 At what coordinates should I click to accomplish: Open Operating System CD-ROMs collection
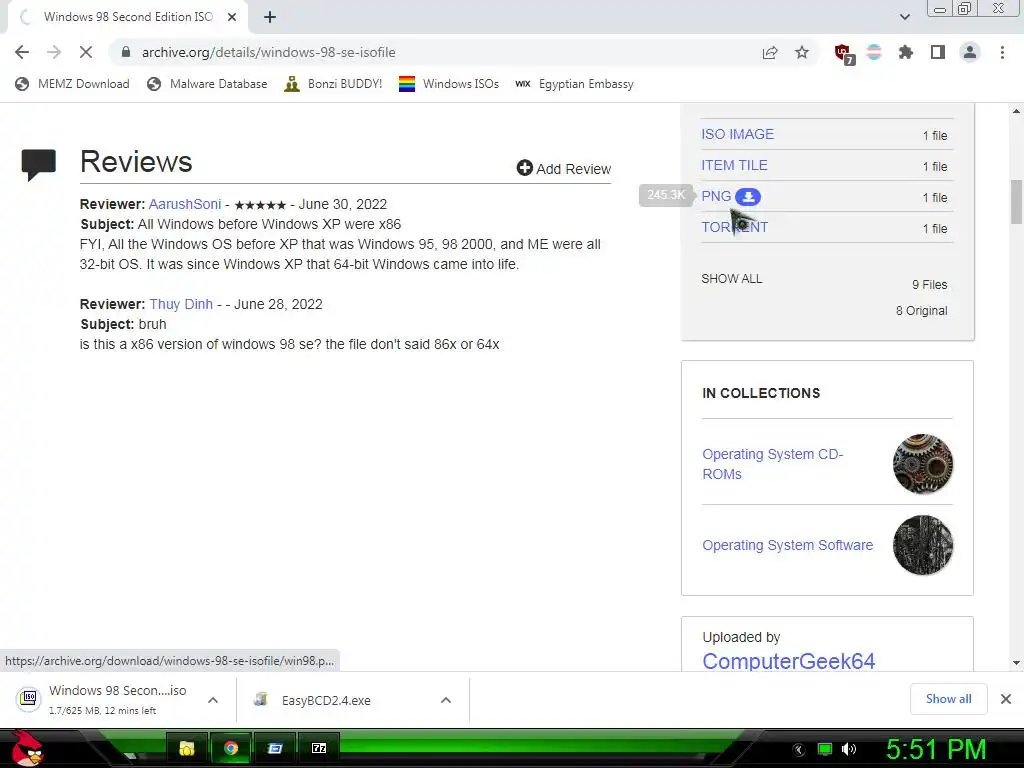click(x=773, y=464)
